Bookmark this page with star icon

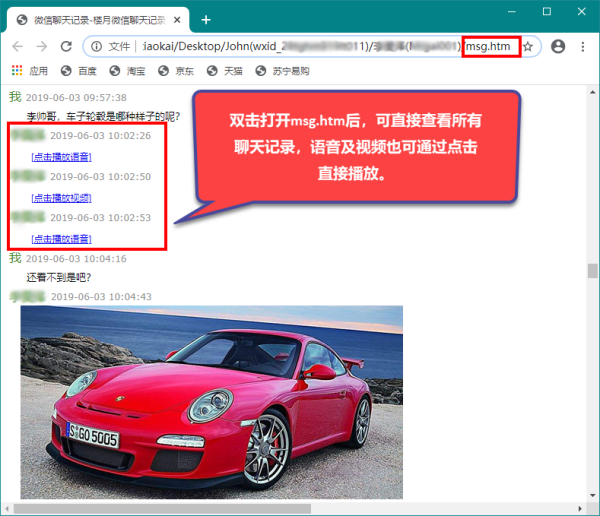coord(528,47)
